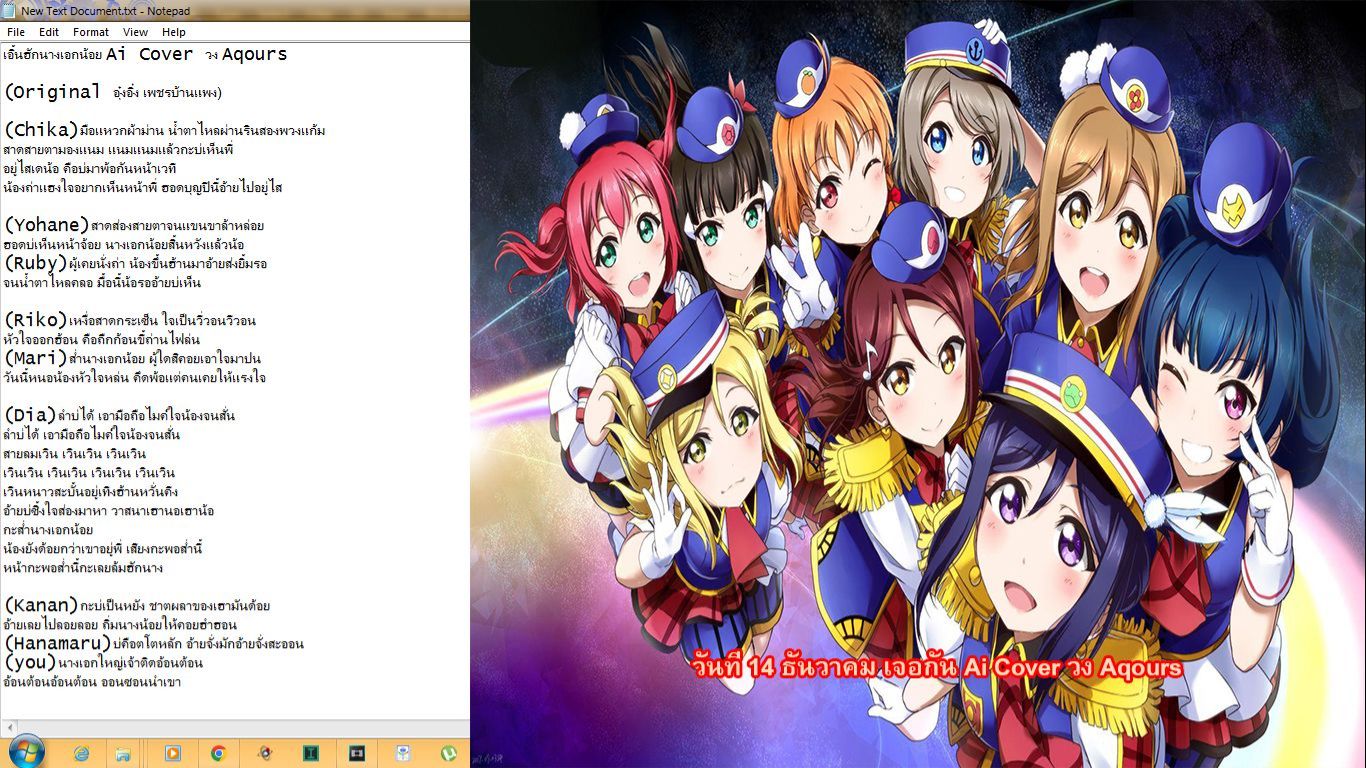Click the '(Mari)' singer label
The width and height of the screenshot is (1366, 768).
tap(36, 358)
